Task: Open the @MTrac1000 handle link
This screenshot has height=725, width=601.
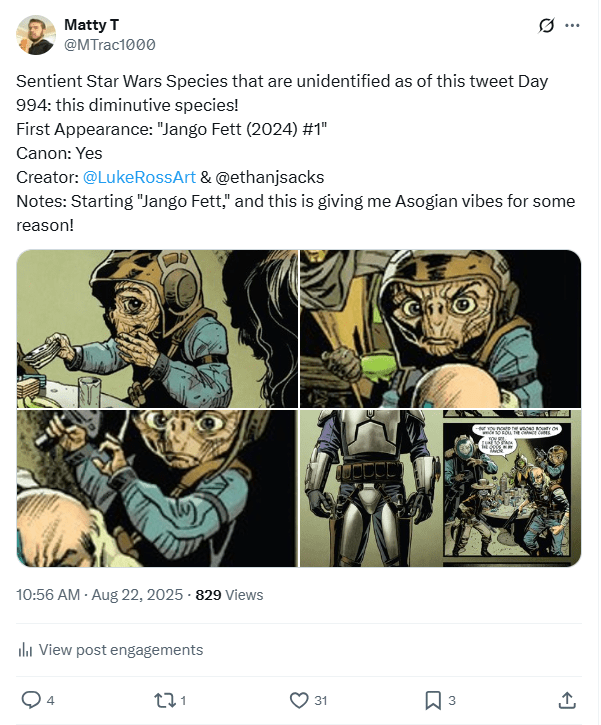Action: 109,45
